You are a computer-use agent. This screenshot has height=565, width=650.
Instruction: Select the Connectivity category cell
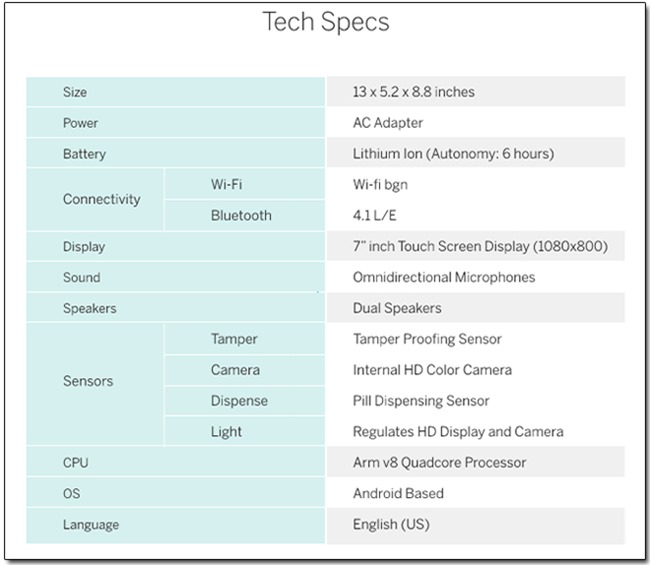pyautogui.click(x=95, y=199)
